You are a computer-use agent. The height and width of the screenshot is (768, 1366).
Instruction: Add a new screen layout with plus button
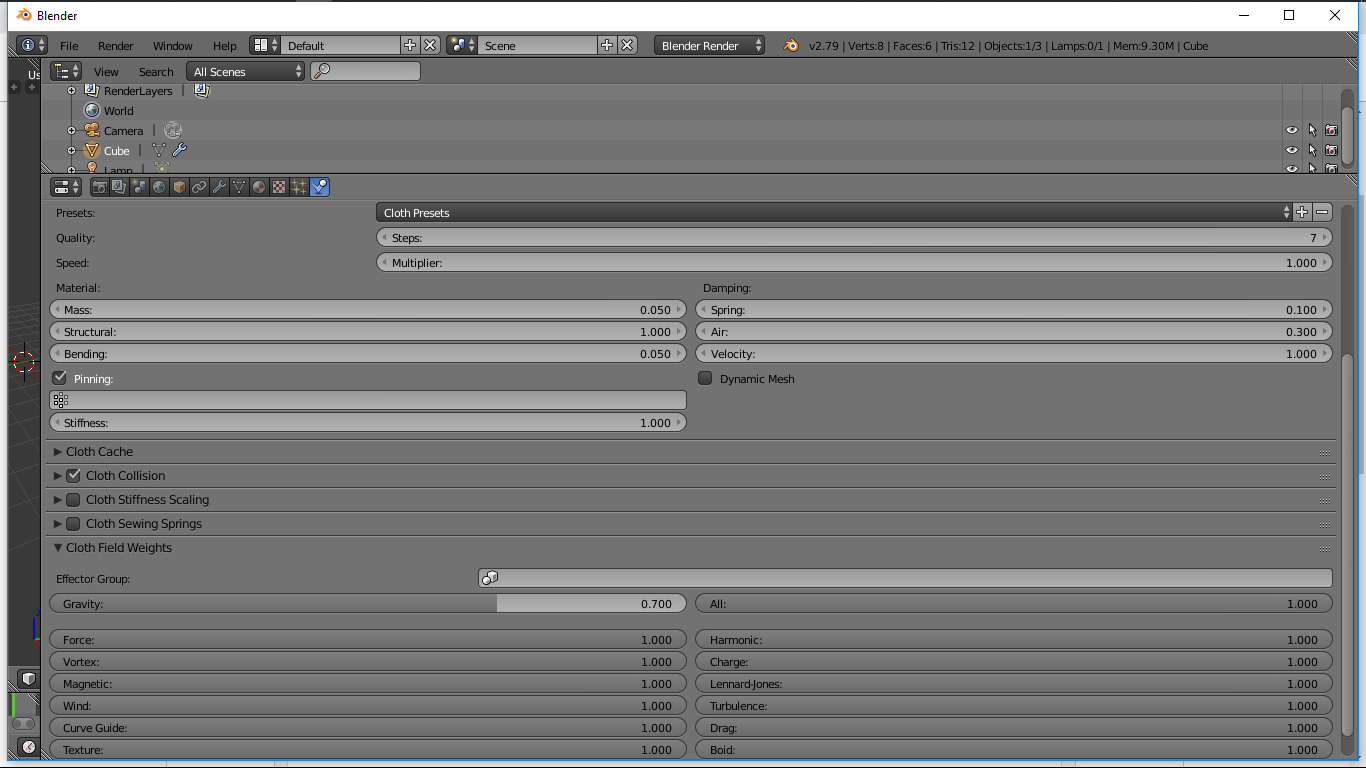[410, 45]
